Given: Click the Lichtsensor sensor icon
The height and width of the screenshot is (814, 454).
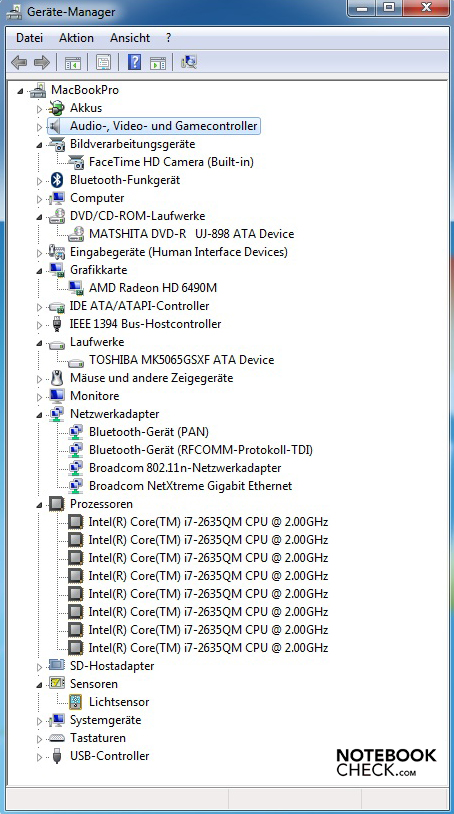Looking at the screenshot, I should 76,702.
